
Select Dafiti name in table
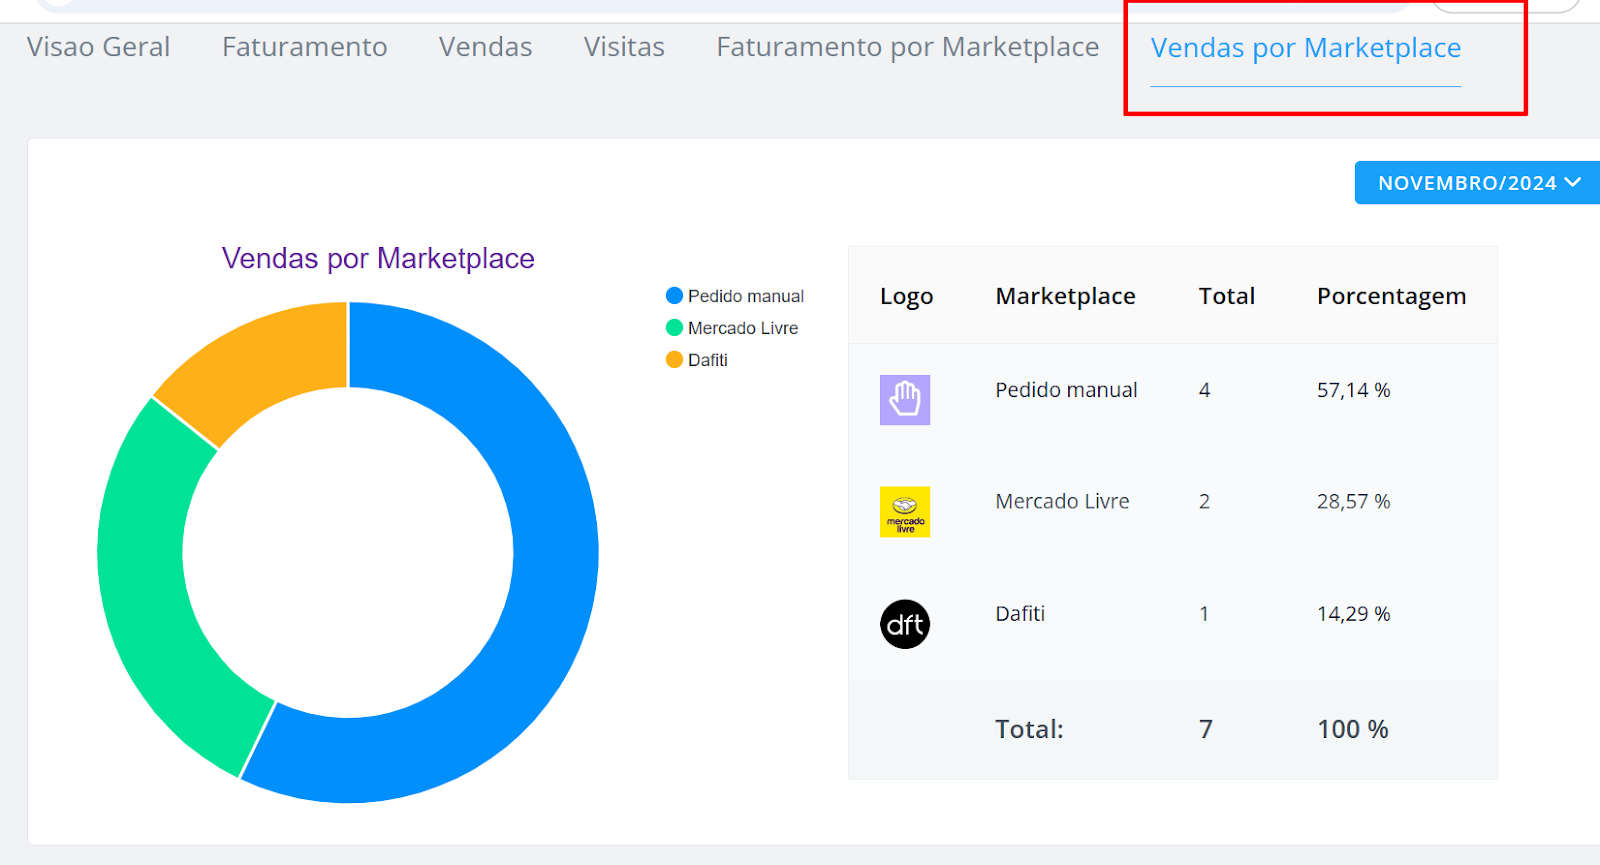point(1020,613)
